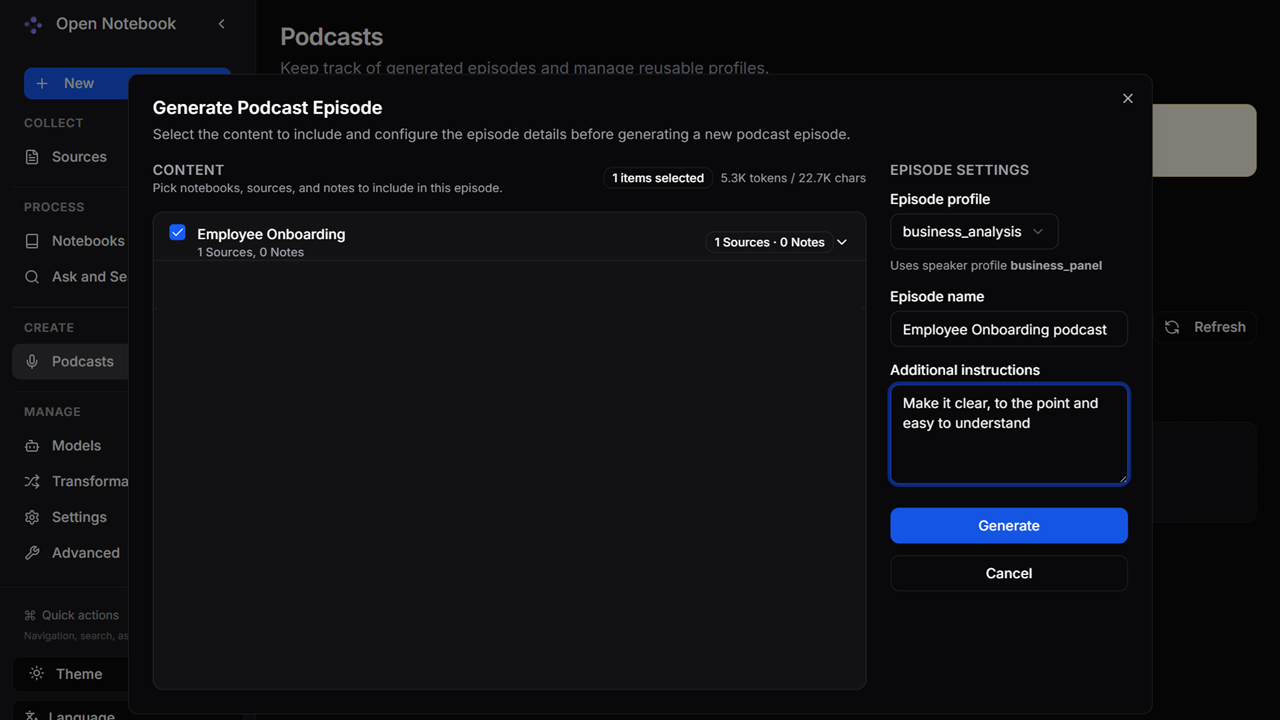Grab the Additional instructions resize handle
The image size is (1280, 720).
coord(1123,479)
